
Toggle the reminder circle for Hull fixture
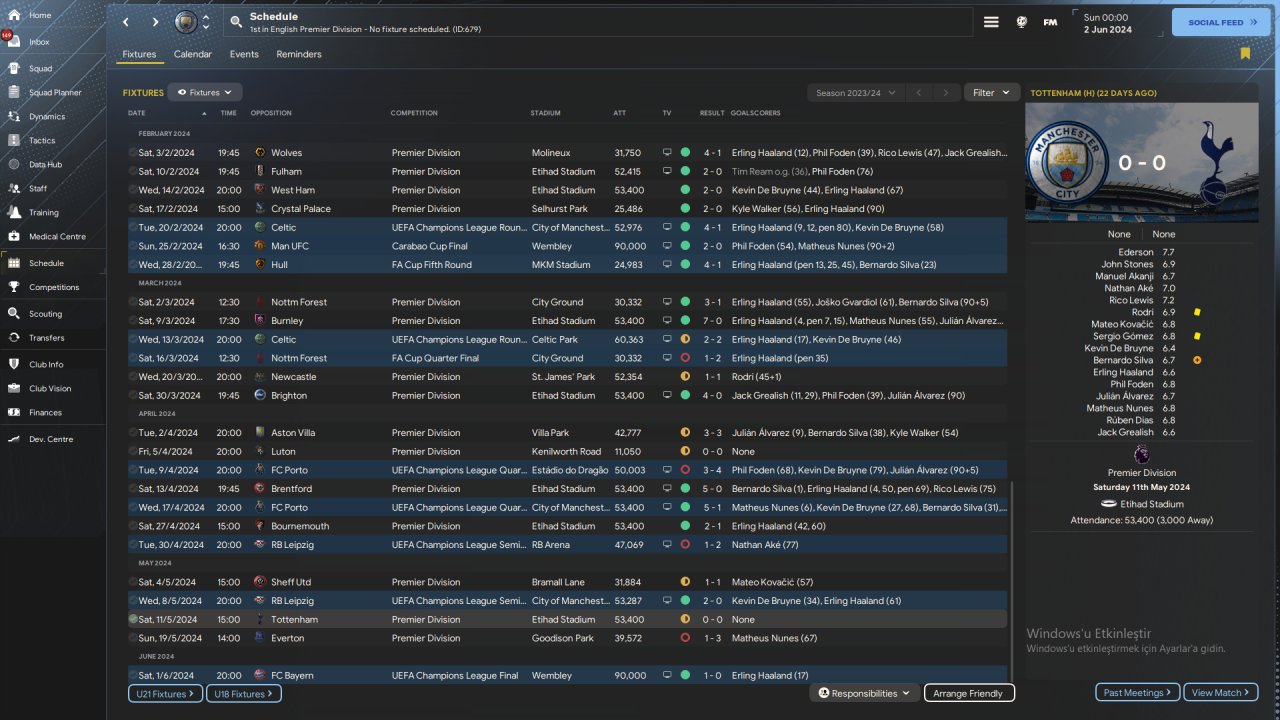coord(132,265)
